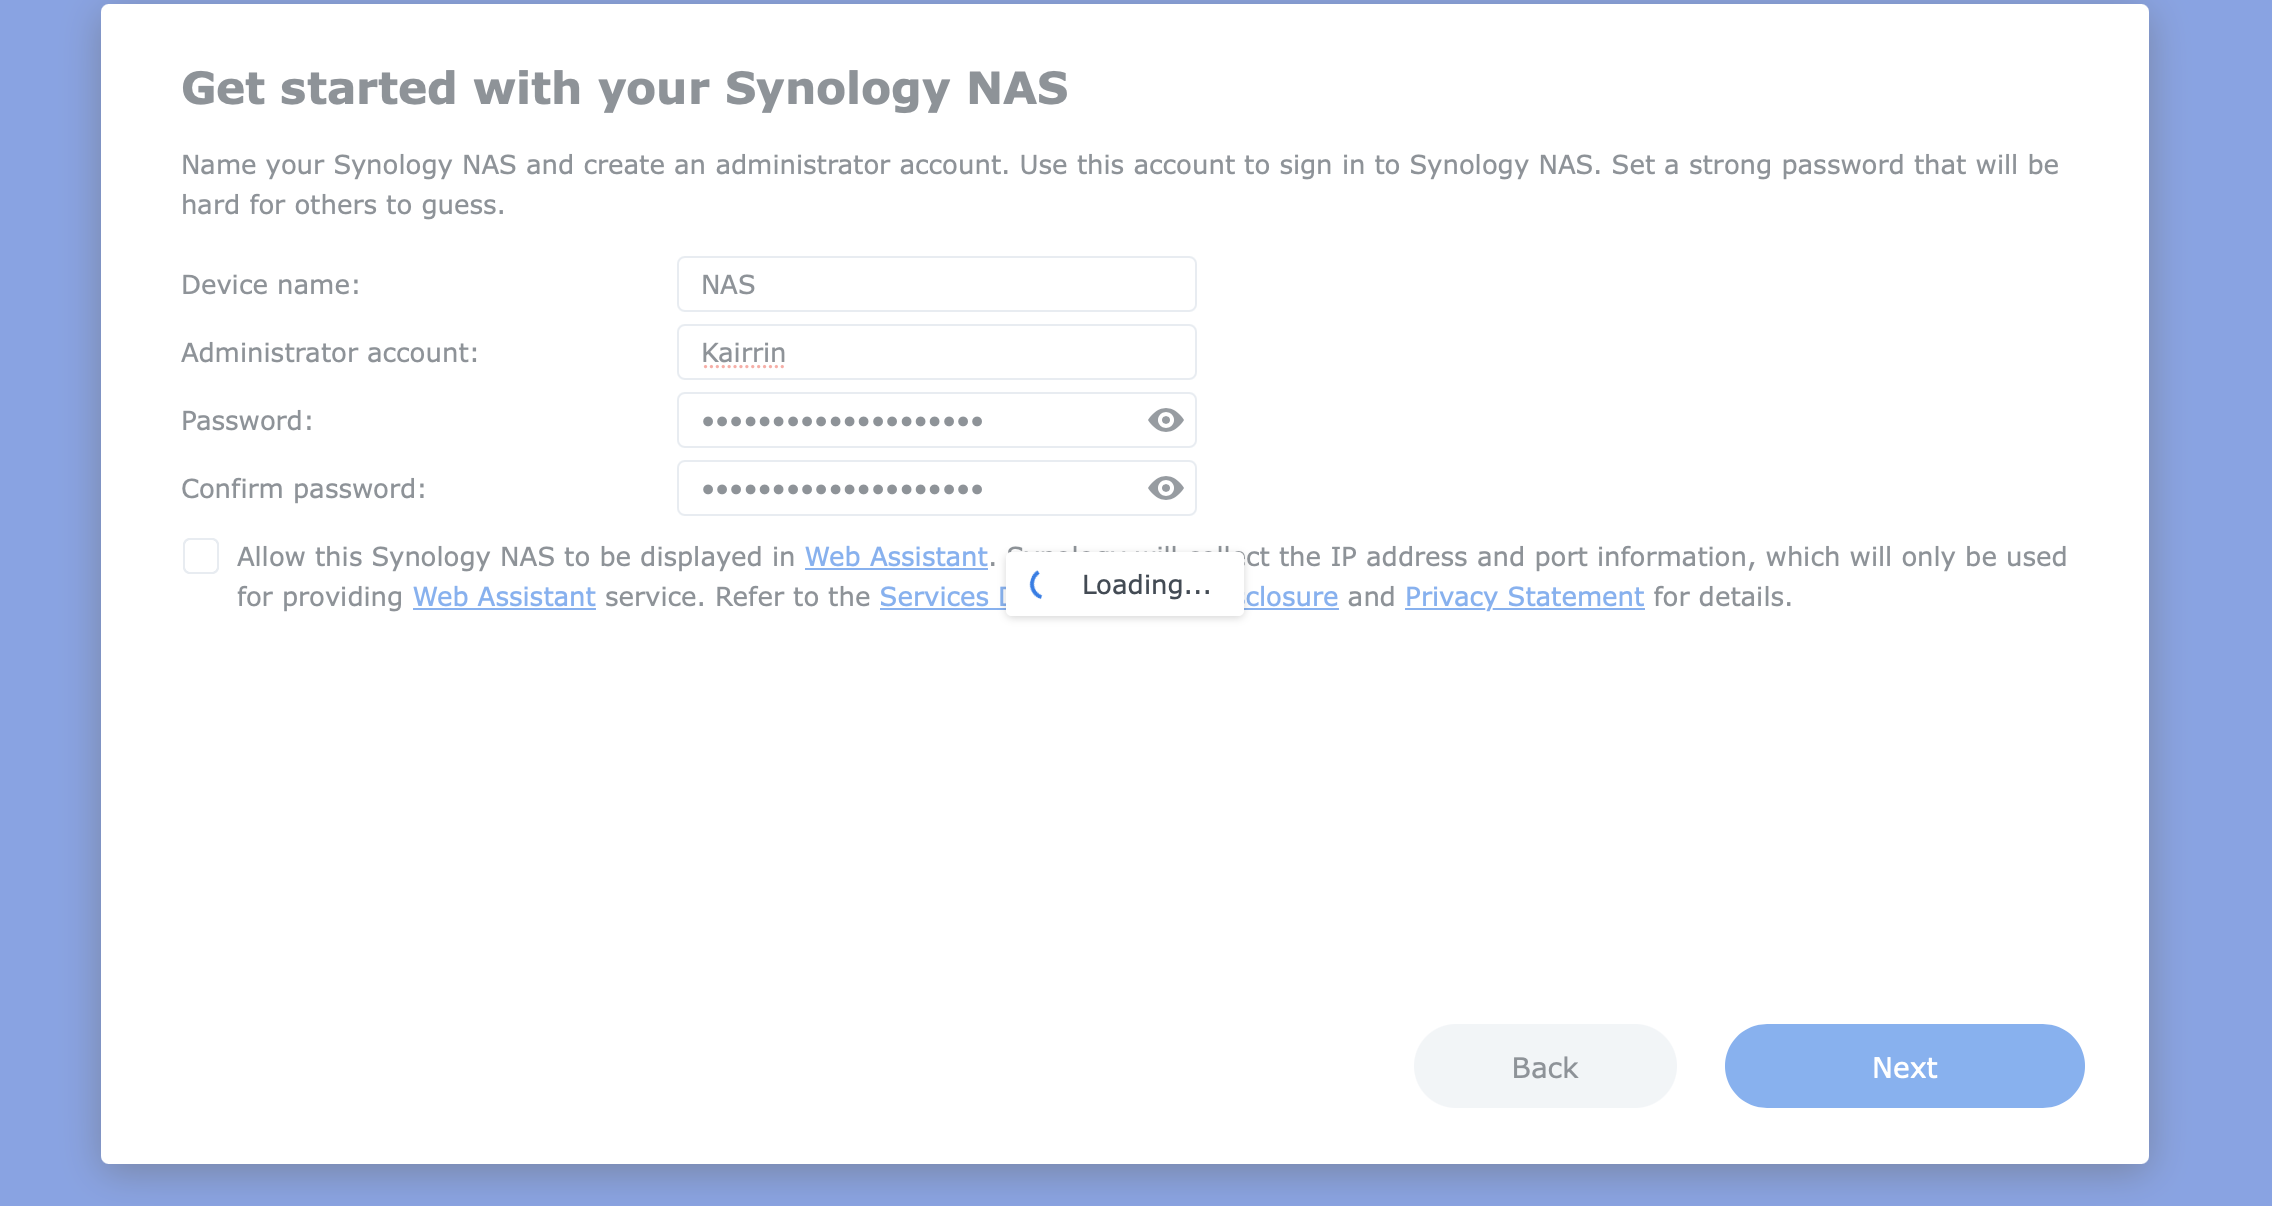Click the Loading spinner icon
Screen dimensions: 2272x1206
coord(1038,585)
